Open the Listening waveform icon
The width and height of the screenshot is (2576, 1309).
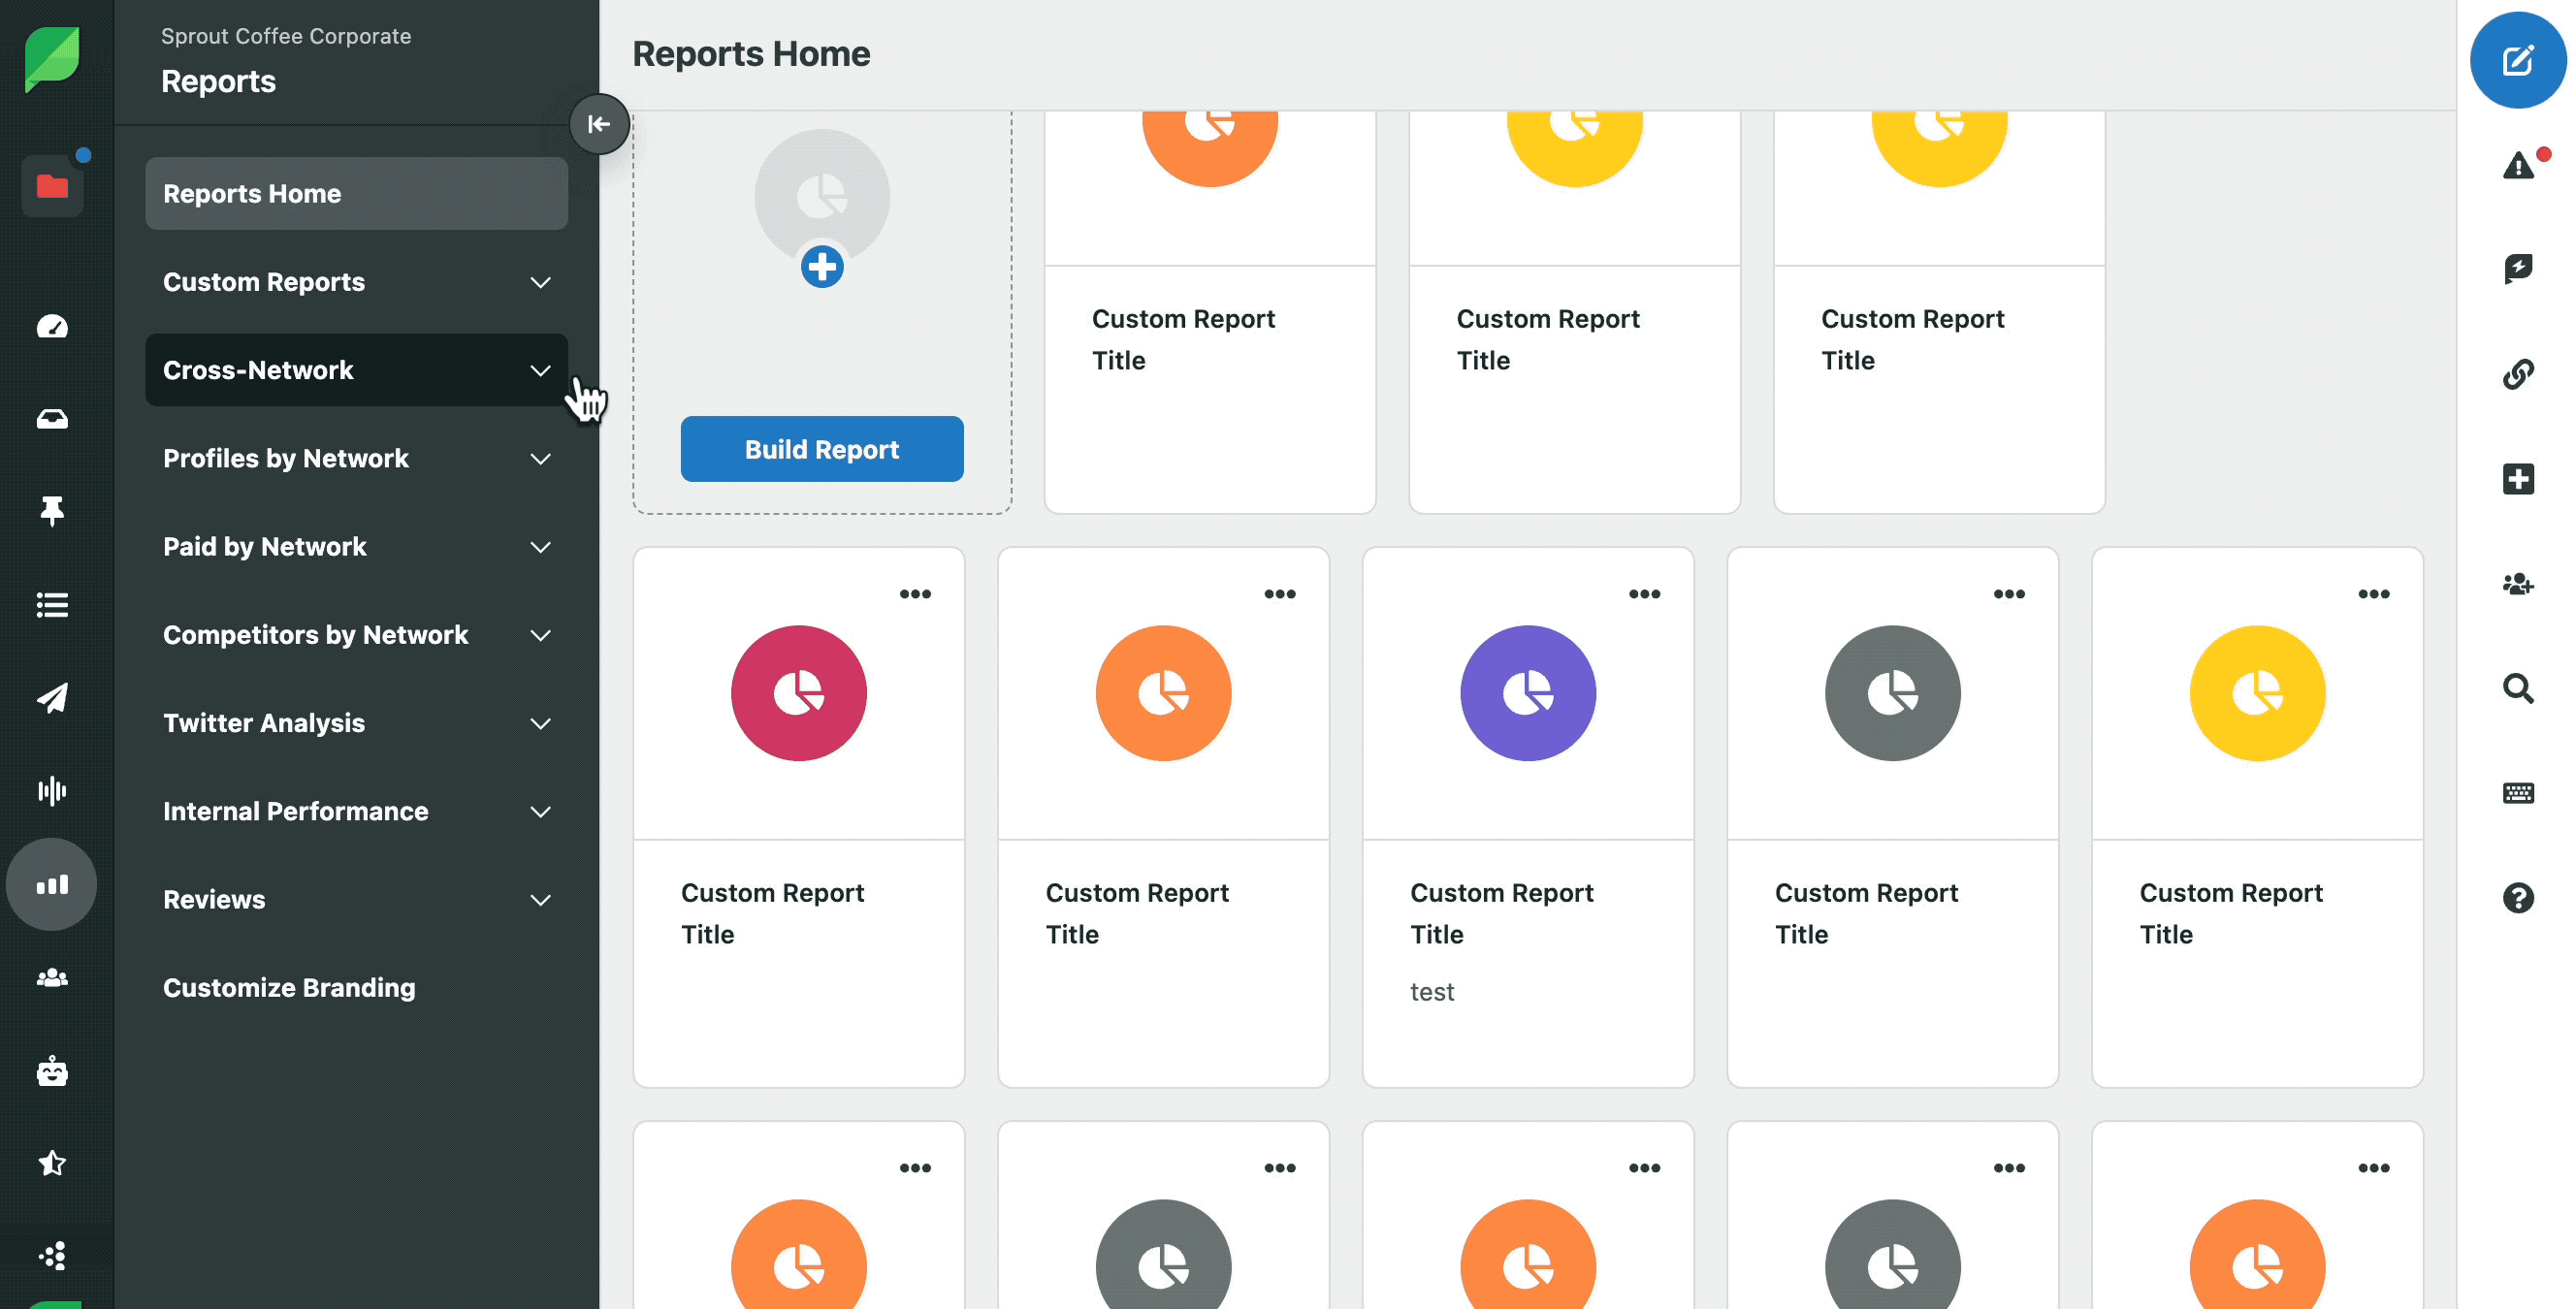(x=52, y=791)
